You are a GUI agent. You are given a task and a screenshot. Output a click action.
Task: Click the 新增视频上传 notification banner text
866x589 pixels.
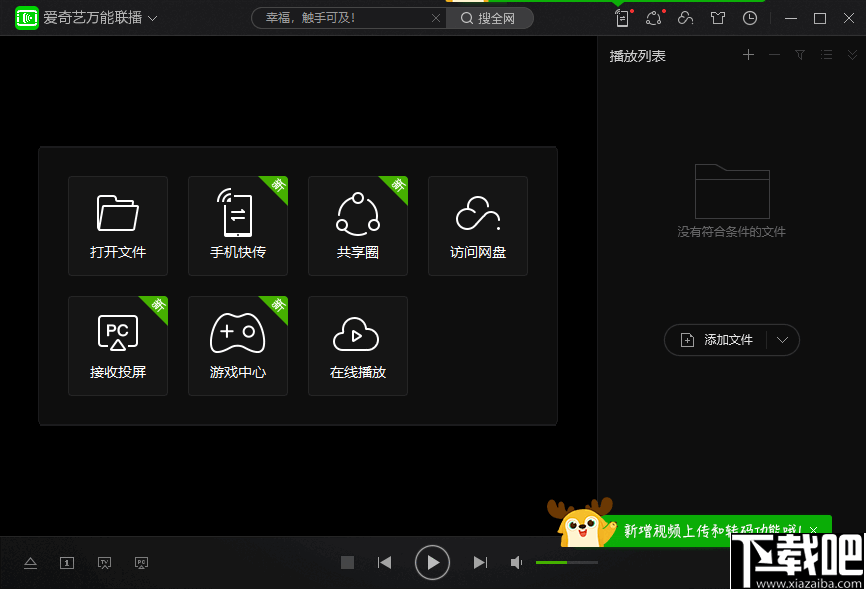click(x=712, y=530)
